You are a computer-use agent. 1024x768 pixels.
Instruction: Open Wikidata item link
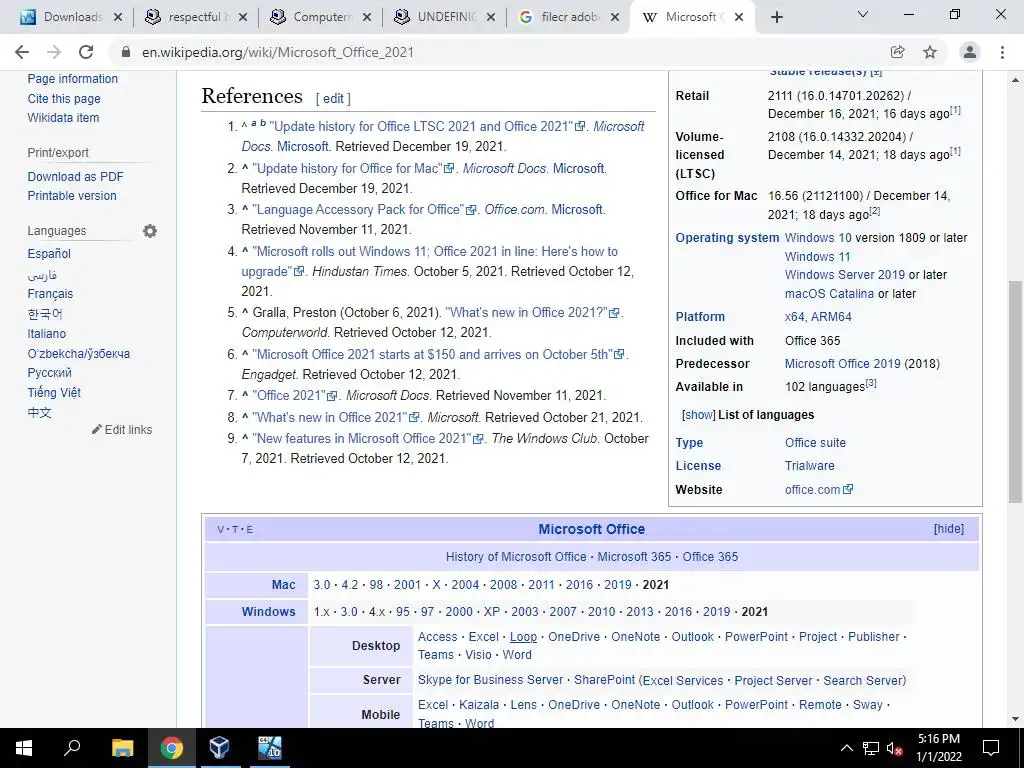63,118
